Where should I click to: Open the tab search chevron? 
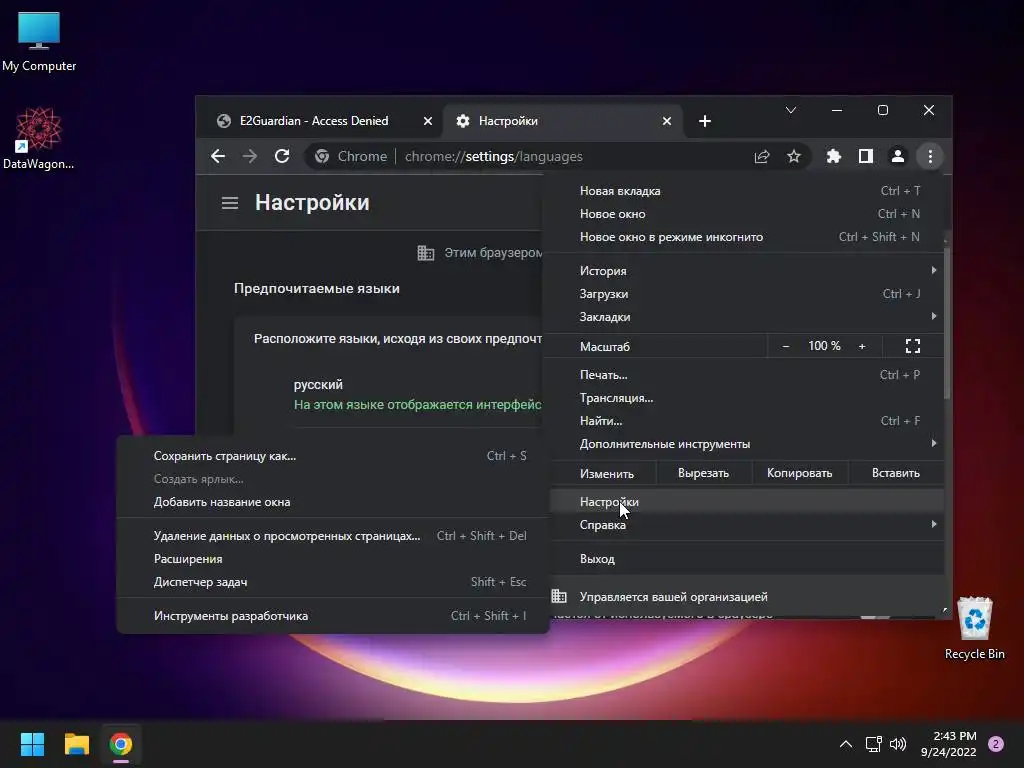pos(791,110)
